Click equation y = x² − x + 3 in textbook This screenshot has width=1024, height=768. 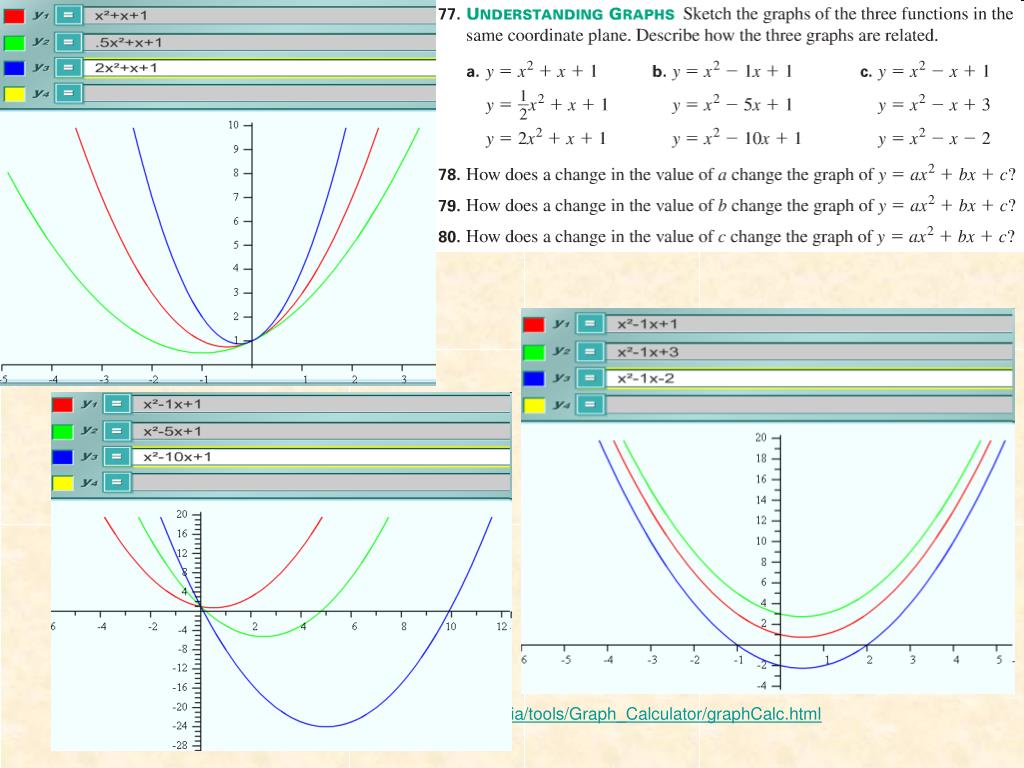coord(934,103)
